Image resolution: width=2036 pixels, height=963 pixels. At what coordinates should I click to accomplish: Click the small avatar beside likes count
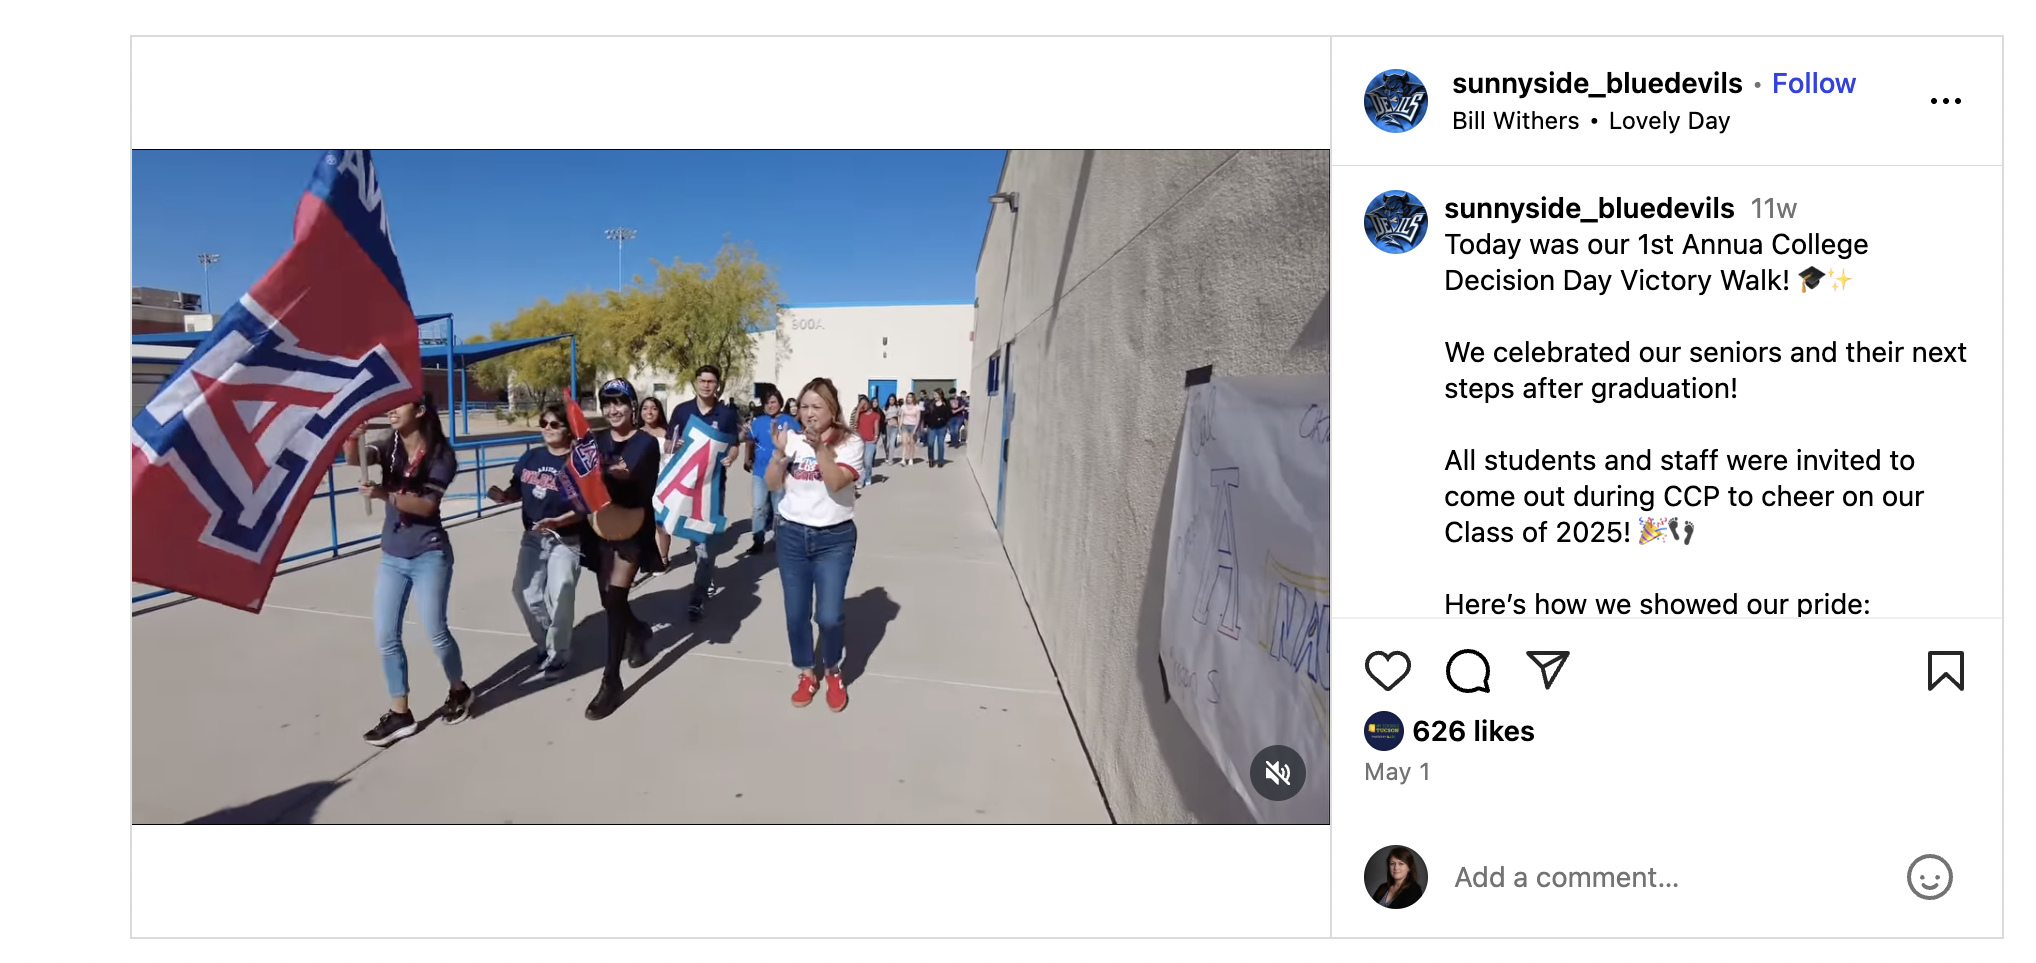[1384, 731]
